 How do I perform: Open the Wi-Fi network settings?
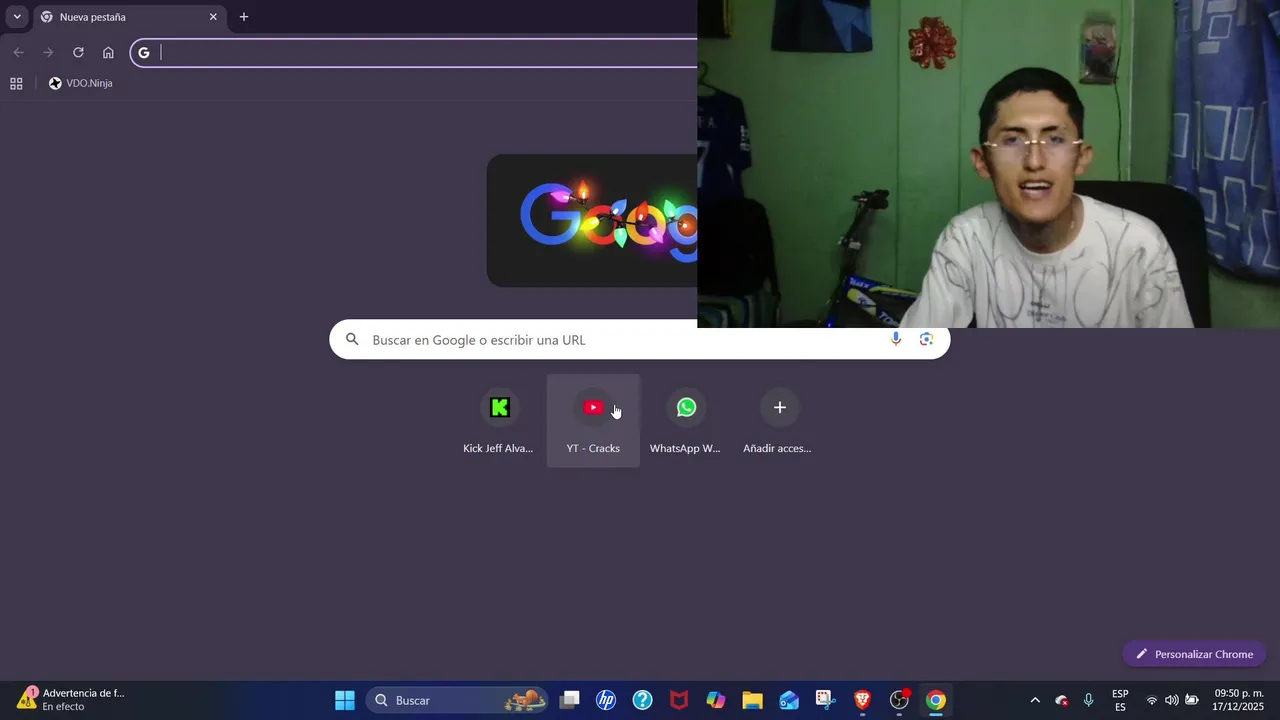point(1152,700)
